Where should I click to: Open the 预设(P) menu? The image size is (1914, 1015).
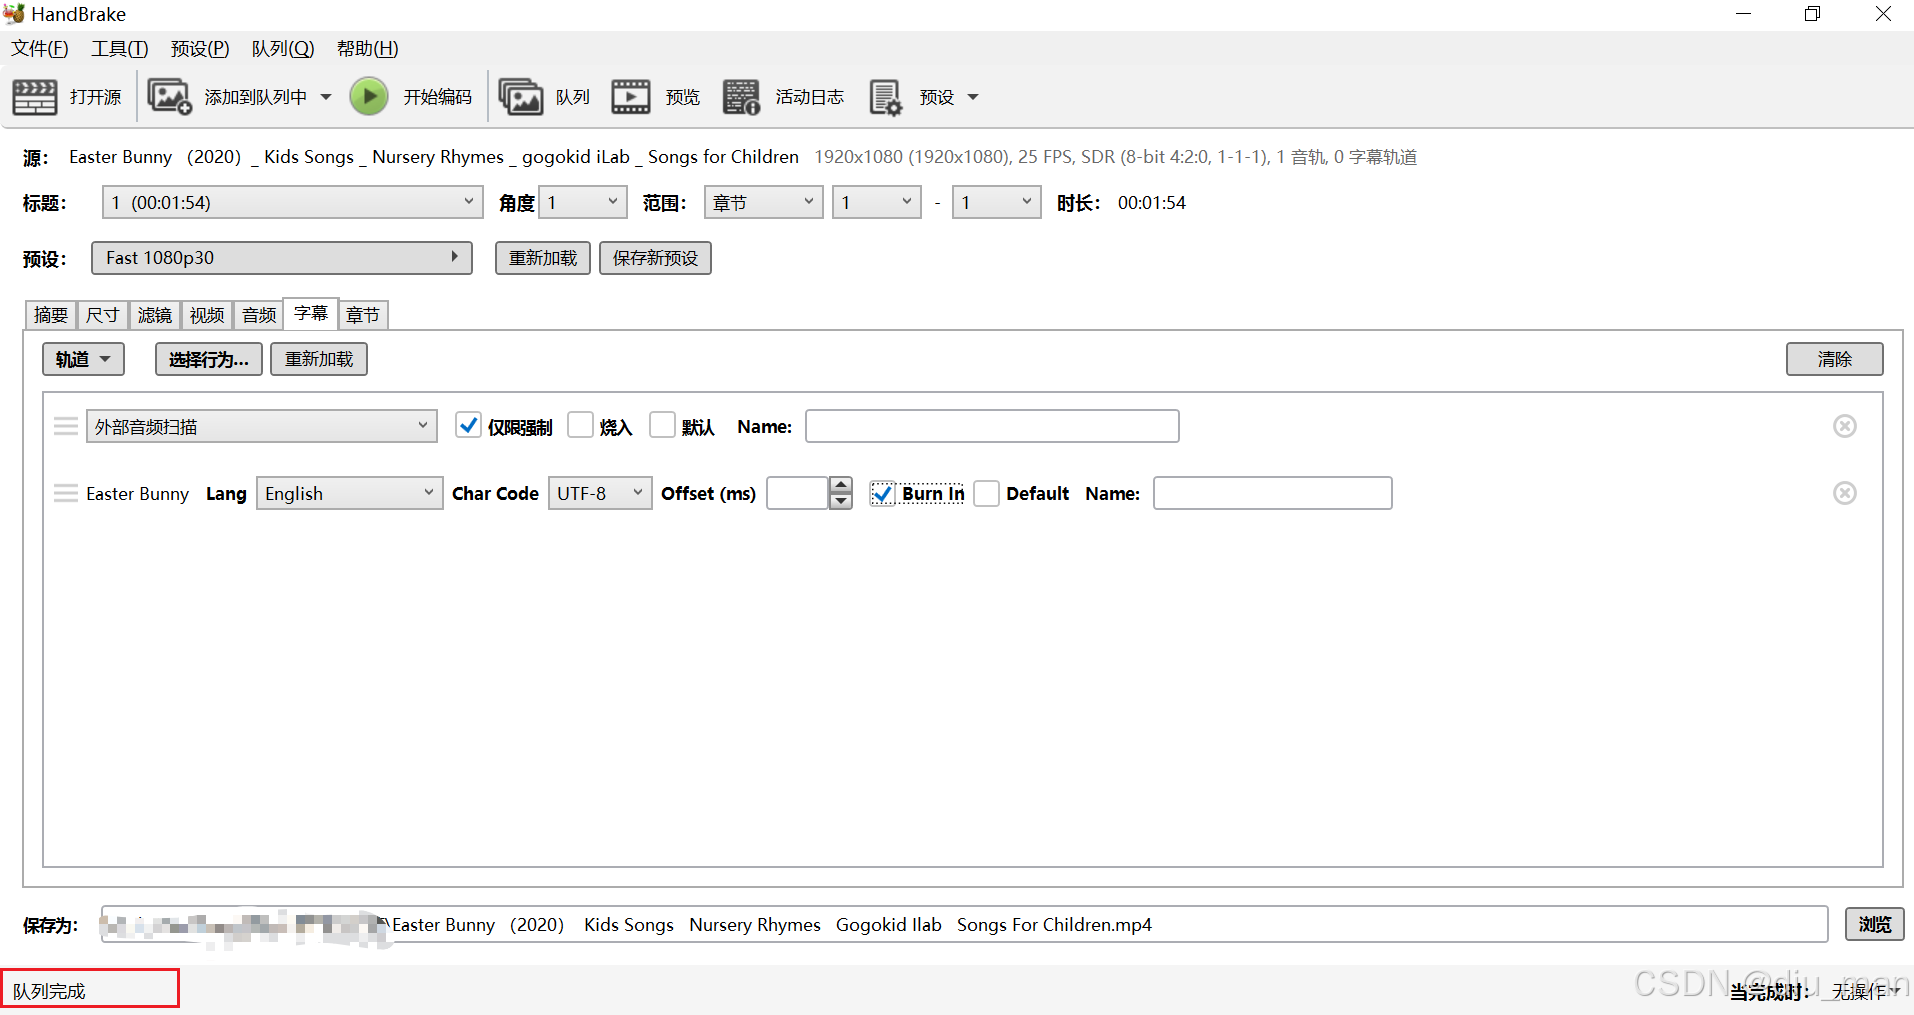coord(200,48)
